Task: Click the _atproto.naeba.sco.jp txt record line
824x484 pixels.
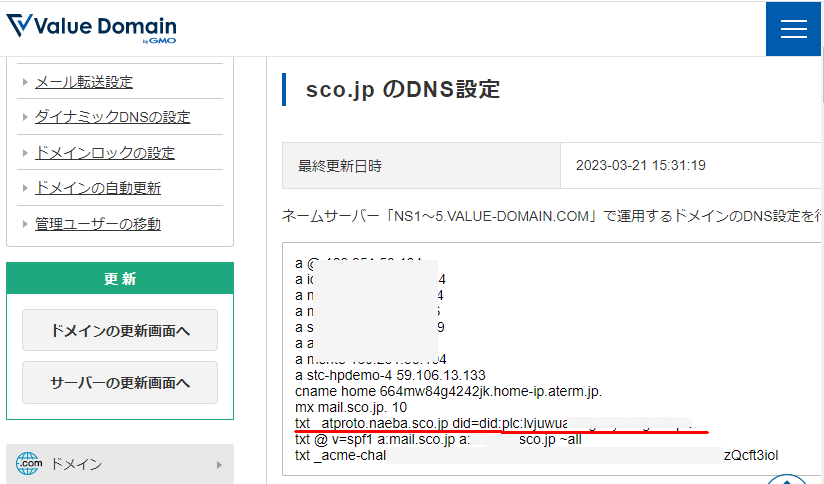Action: tap(492, 423)
